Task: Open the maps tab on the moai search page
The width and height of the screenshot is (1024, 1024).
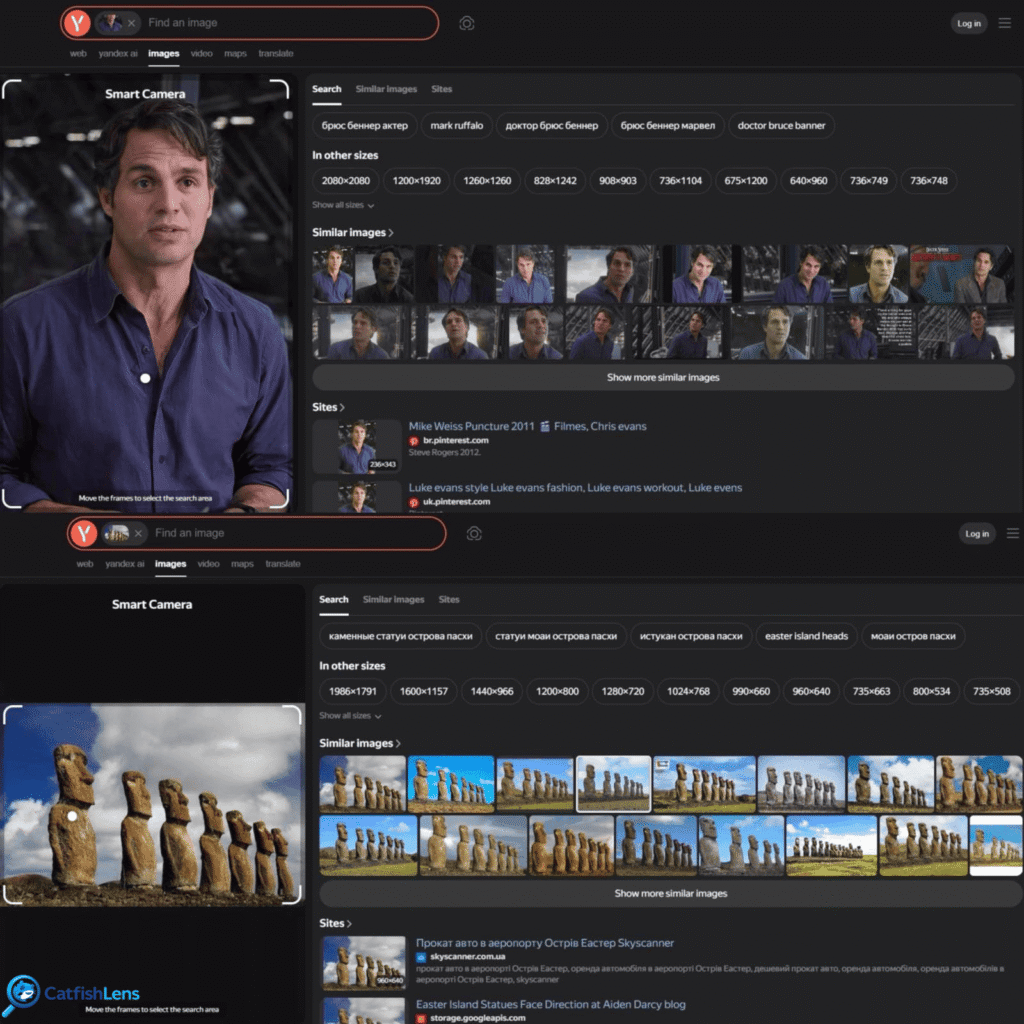Action: tap(242, 564)
